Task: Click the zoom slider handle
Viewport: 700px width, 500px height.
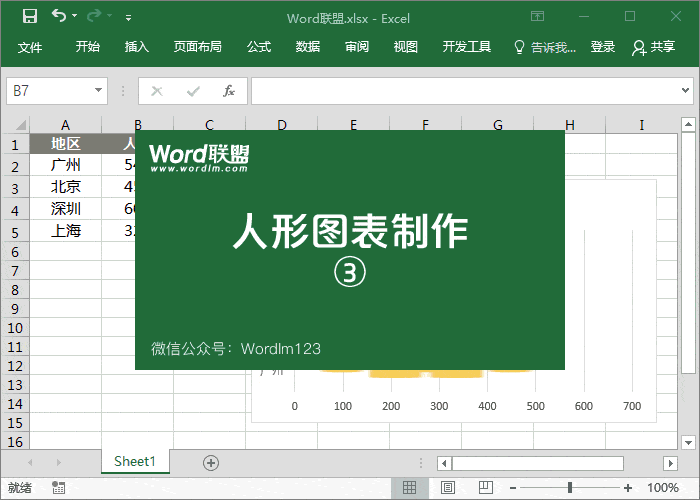Action: 570,488
